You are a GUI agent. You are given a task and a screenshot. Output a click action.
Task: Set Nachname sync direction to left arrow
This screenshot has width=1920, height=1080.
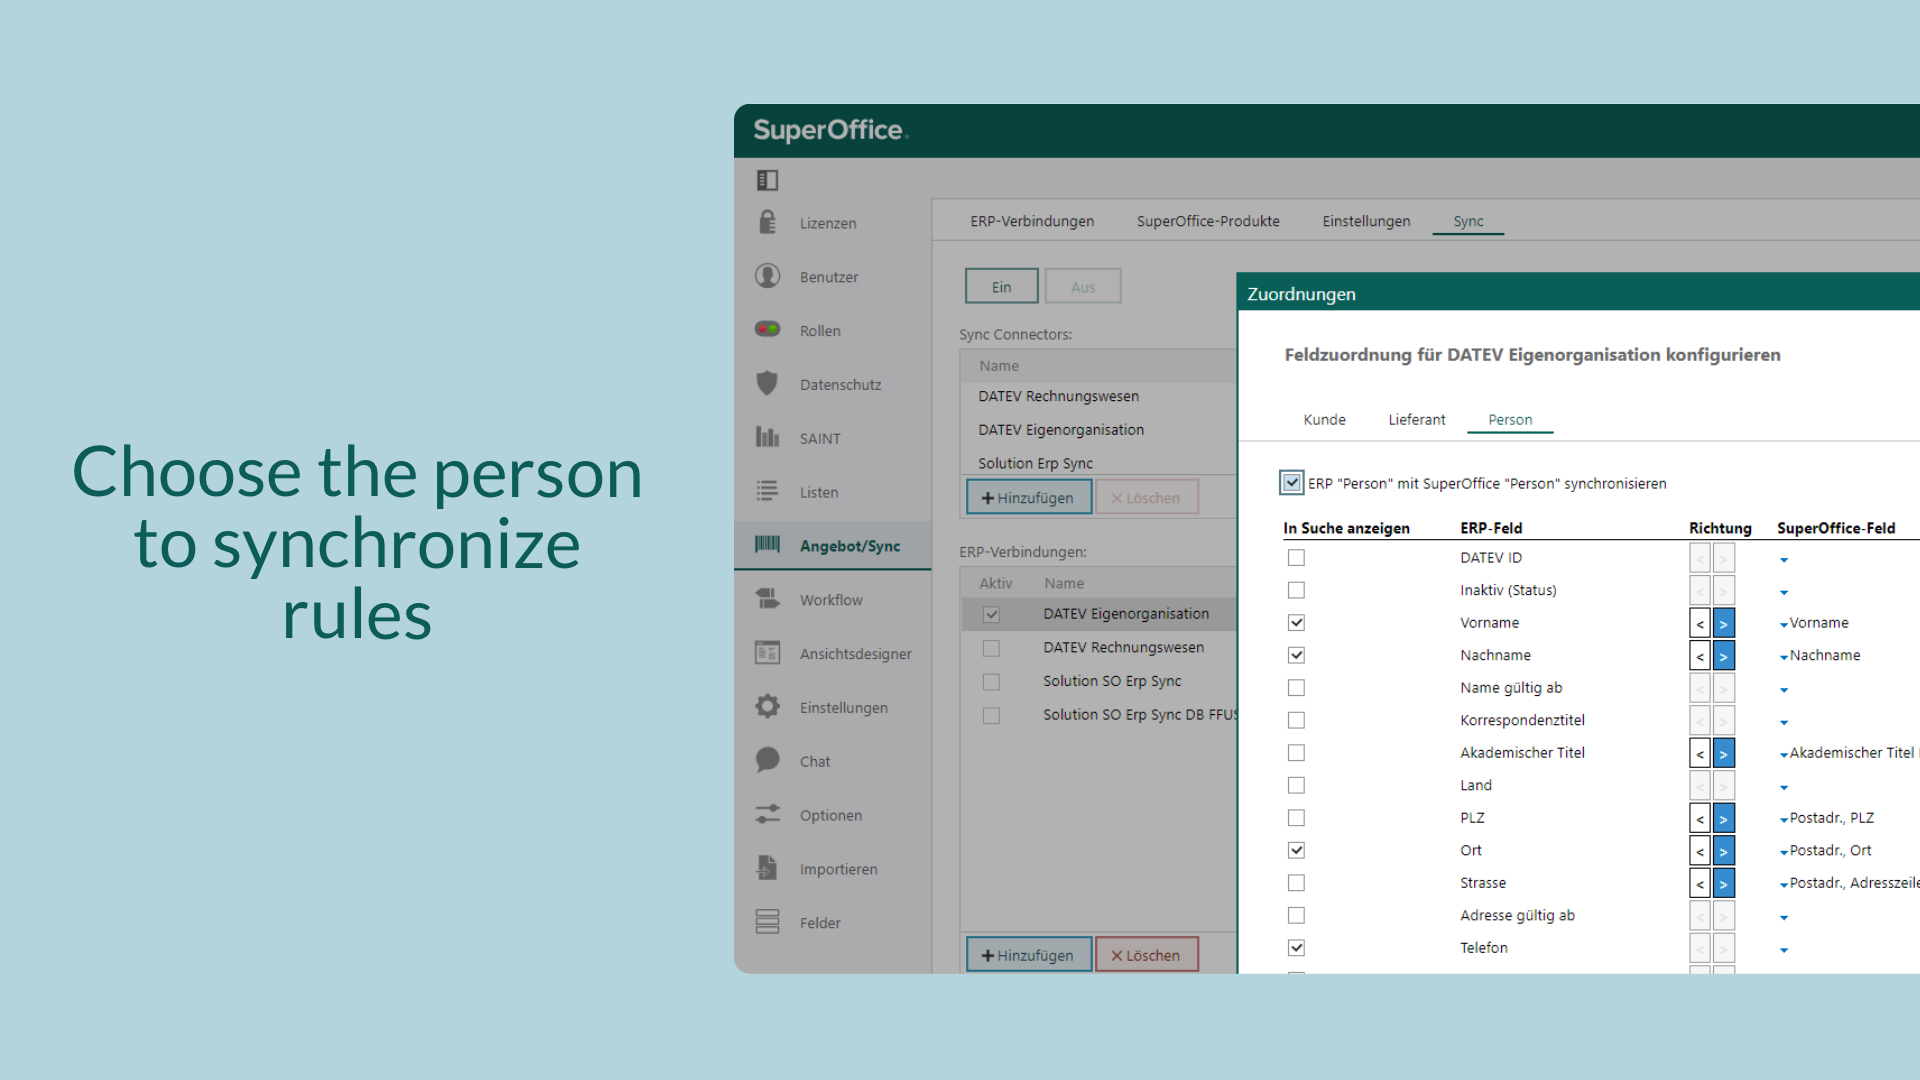click(1700, 655)
